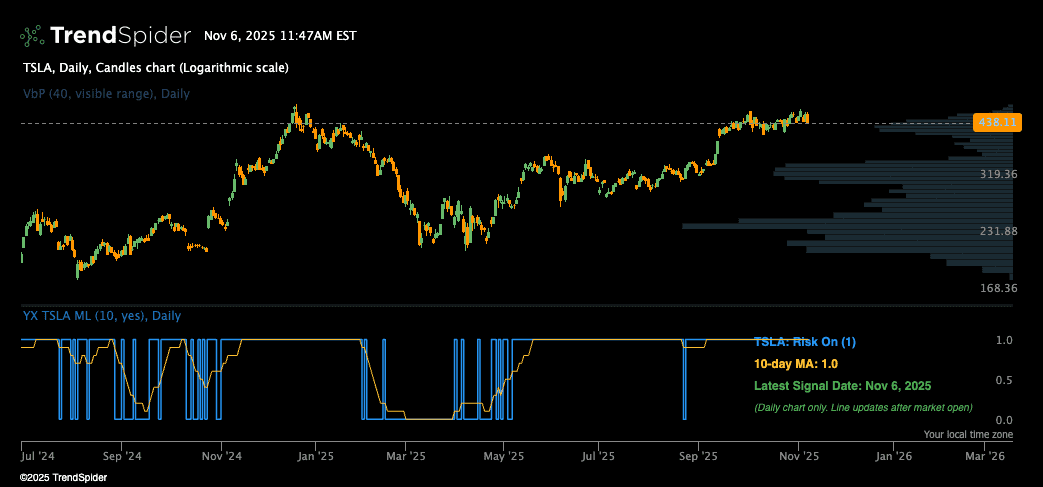Click the '10-day MA: 1.0' legend text
The height and width of the screenshot is (487, 1043).
796,364
